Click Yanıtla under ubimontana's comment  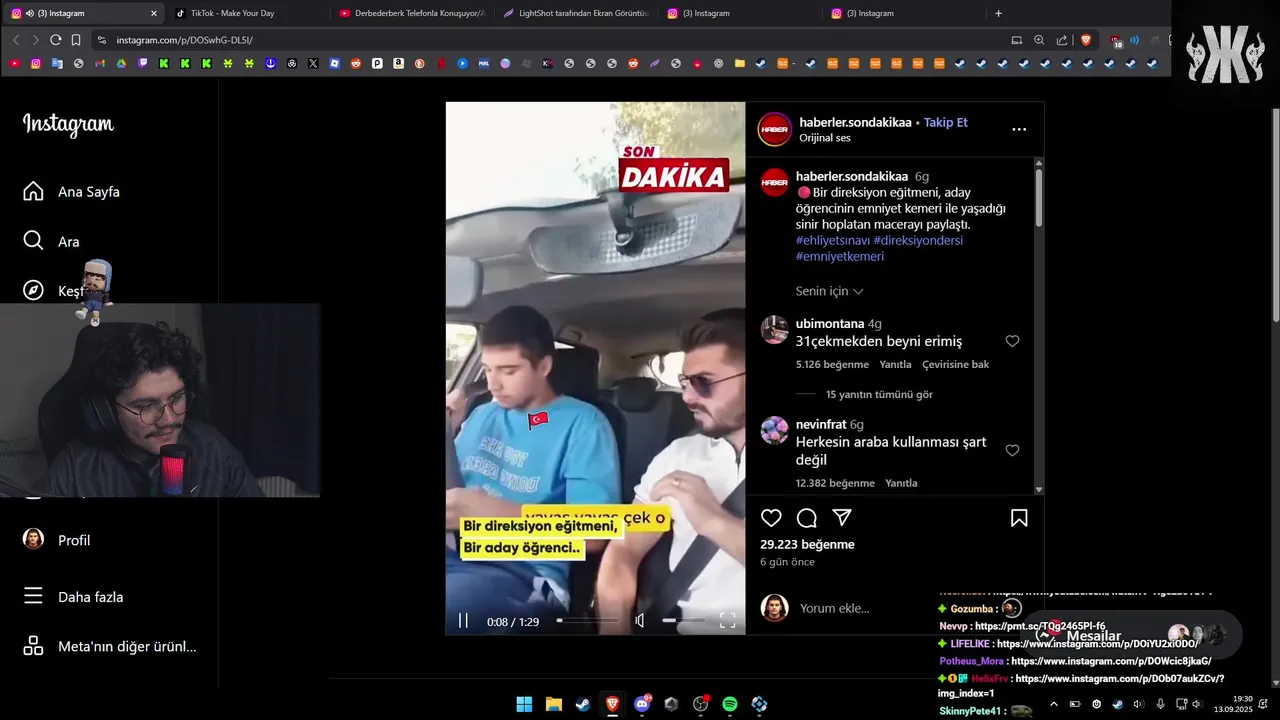895,364
